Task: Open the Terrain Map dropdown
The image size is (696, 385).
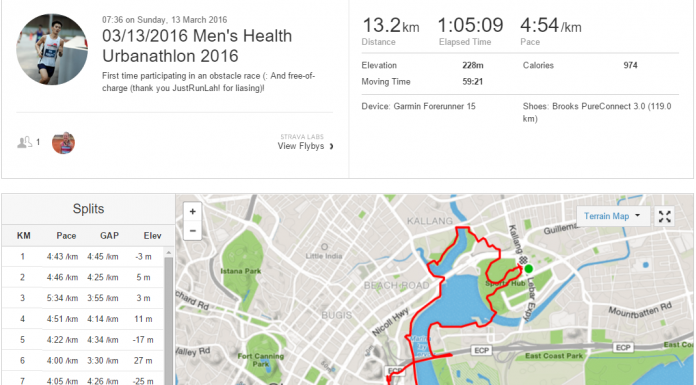Action: click(613, 216)
